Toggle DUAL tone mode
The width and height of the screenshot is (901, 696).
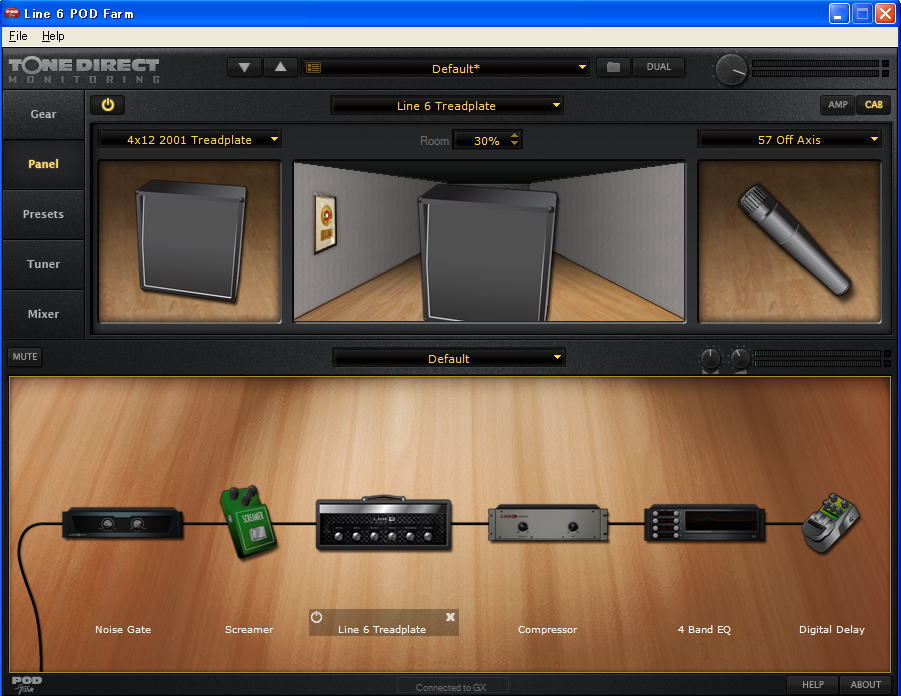pyautogui.click(x=659, y=67)
